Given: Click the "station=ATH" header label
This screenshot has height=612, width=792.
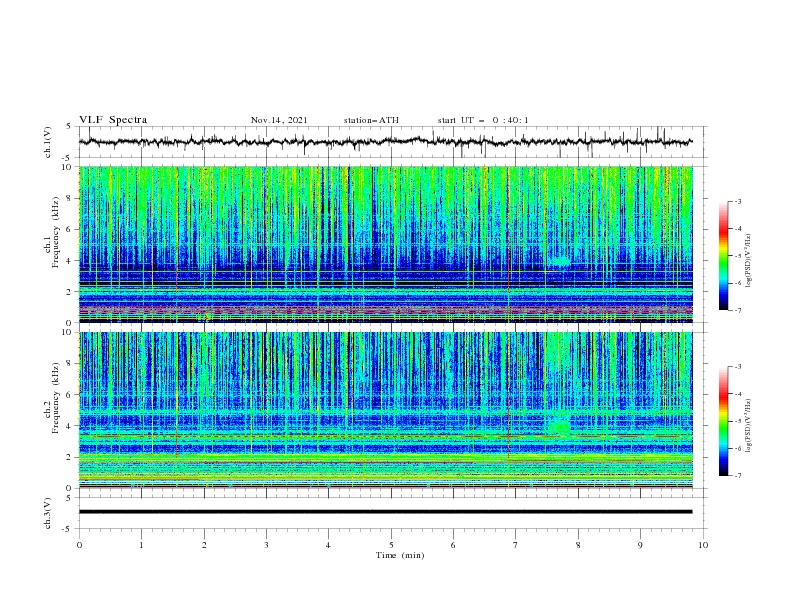Looking at the screenshot, I should pos(371,120).
